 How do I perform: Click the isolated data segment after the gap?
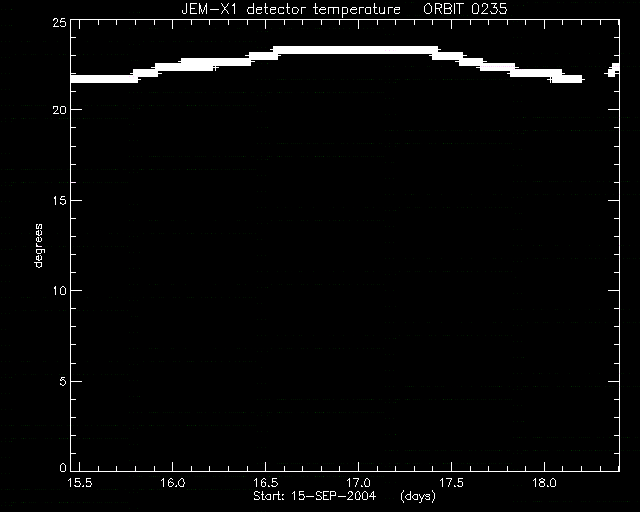613,70
